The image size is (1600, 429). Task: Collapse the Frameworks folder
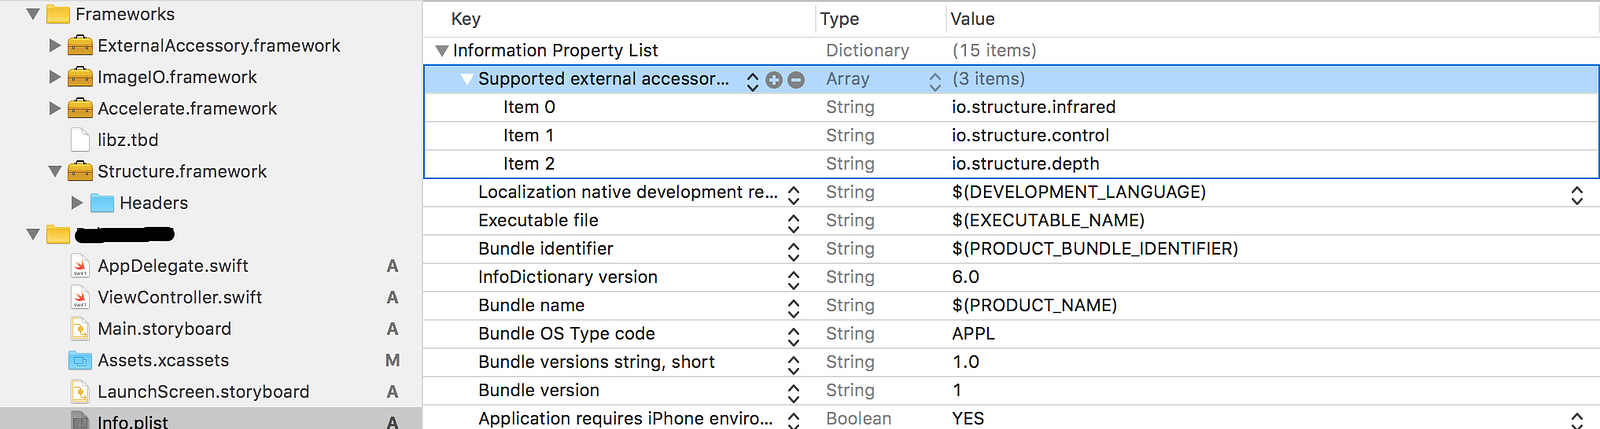point(33,15)
